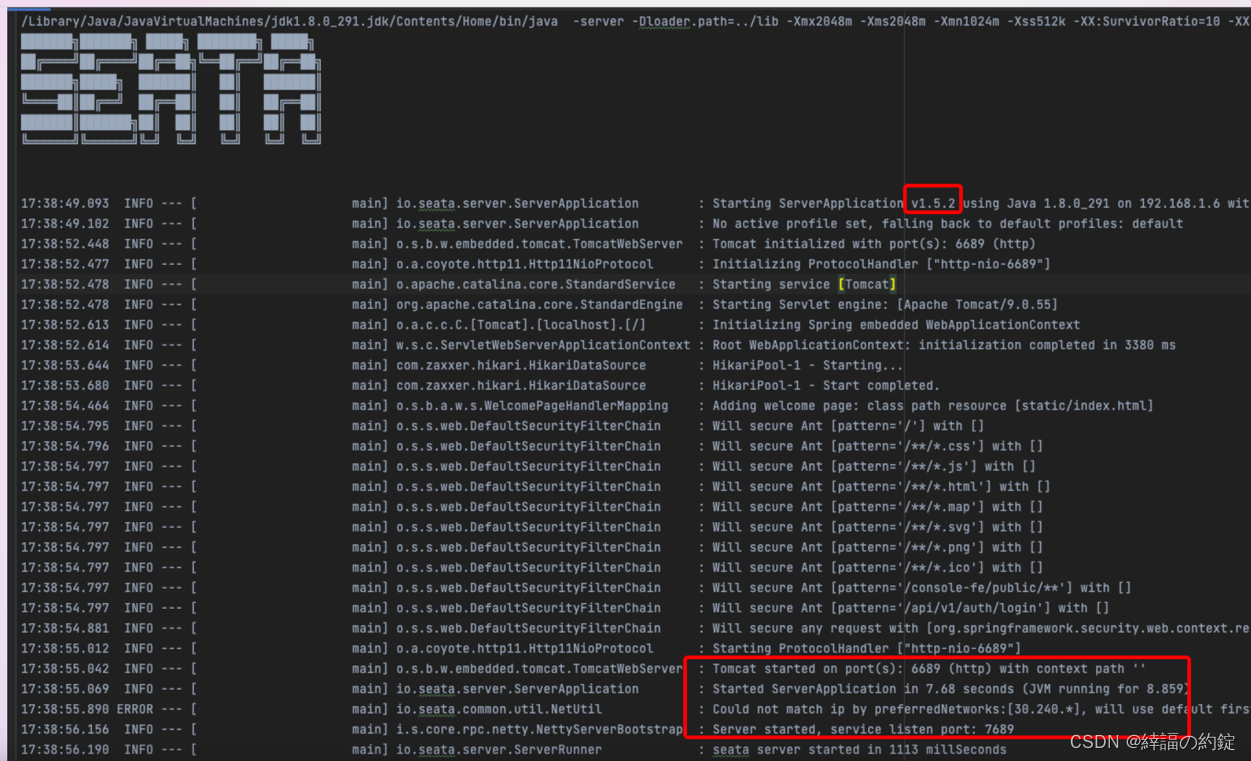
Task: Select "HikariPool-1 - Start completed." message
Action: [826, 385]
